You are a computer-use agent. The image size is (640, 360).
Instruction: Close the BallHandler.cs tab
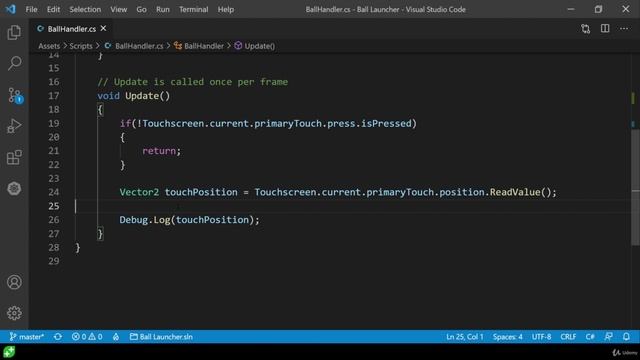coord(103,29)
